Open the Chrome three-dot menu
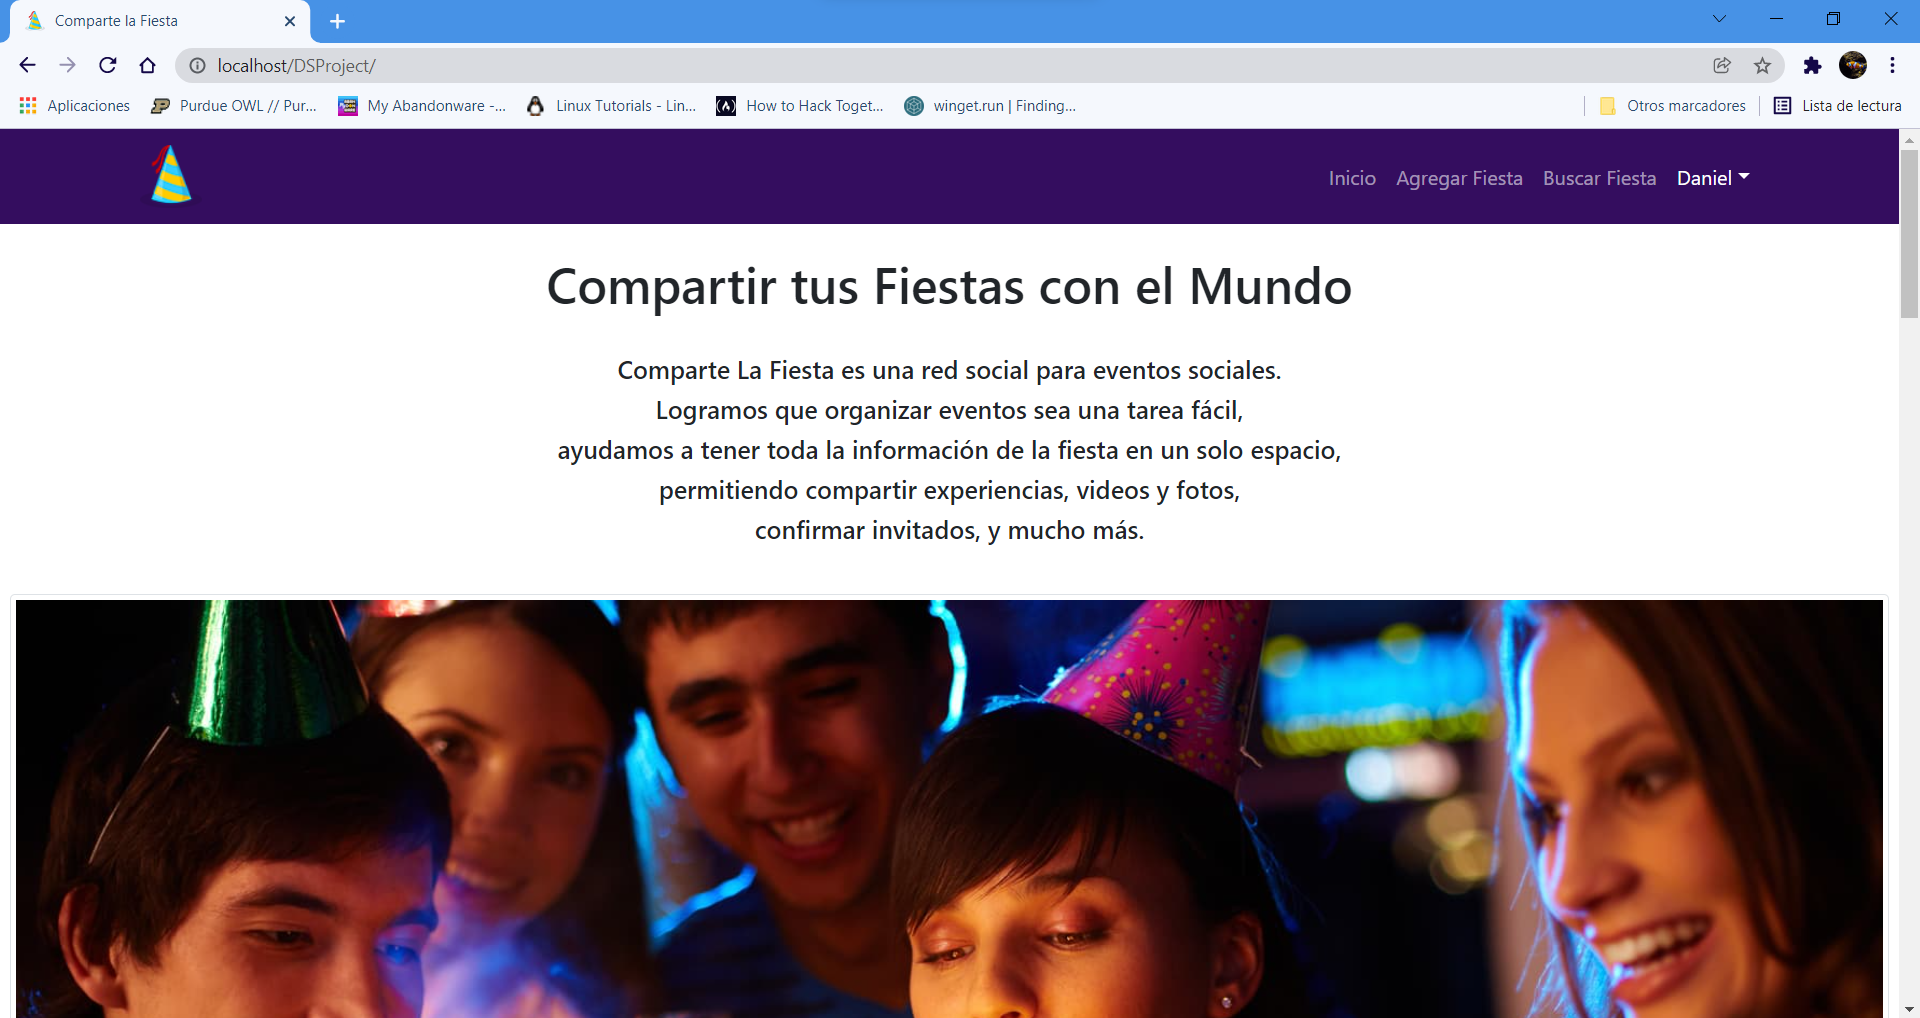 click(1892, 65)
